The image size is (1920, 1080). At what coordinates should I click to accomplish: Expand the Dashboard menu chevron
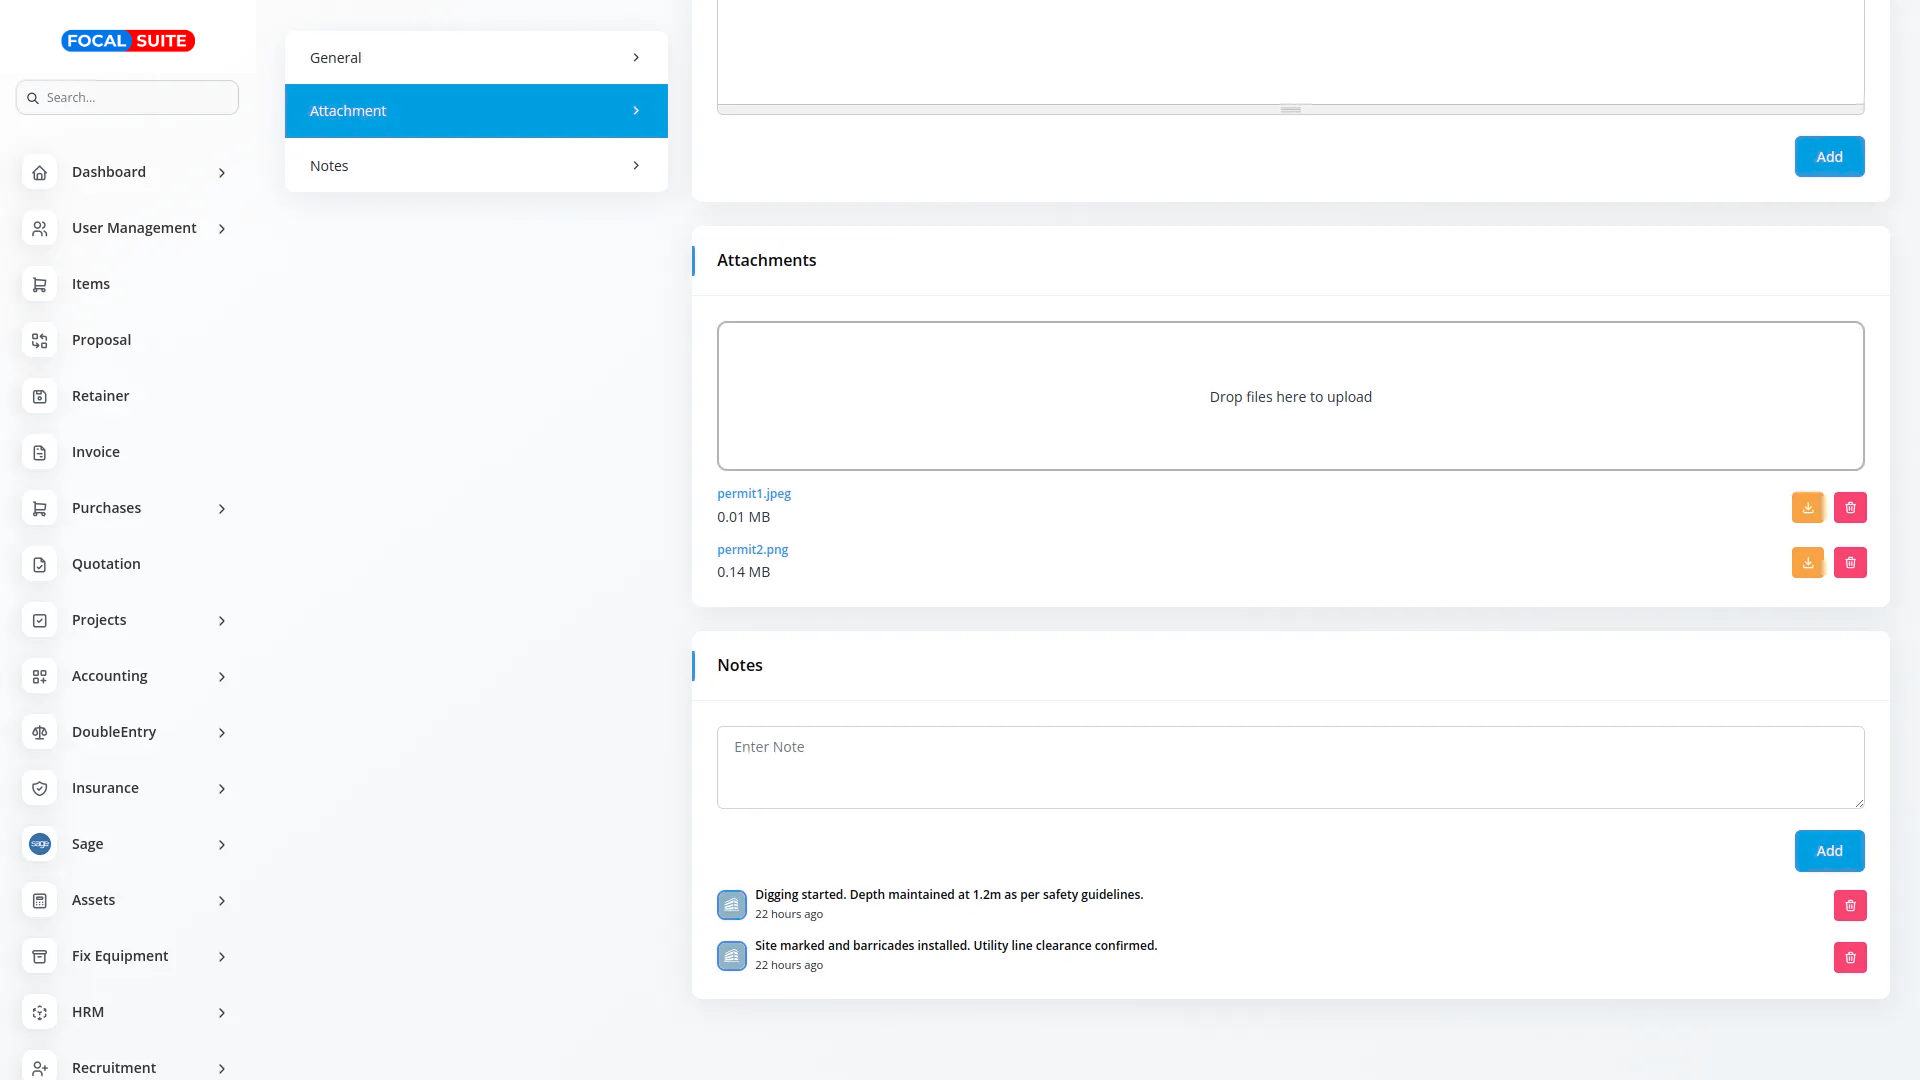coord(222,173)
